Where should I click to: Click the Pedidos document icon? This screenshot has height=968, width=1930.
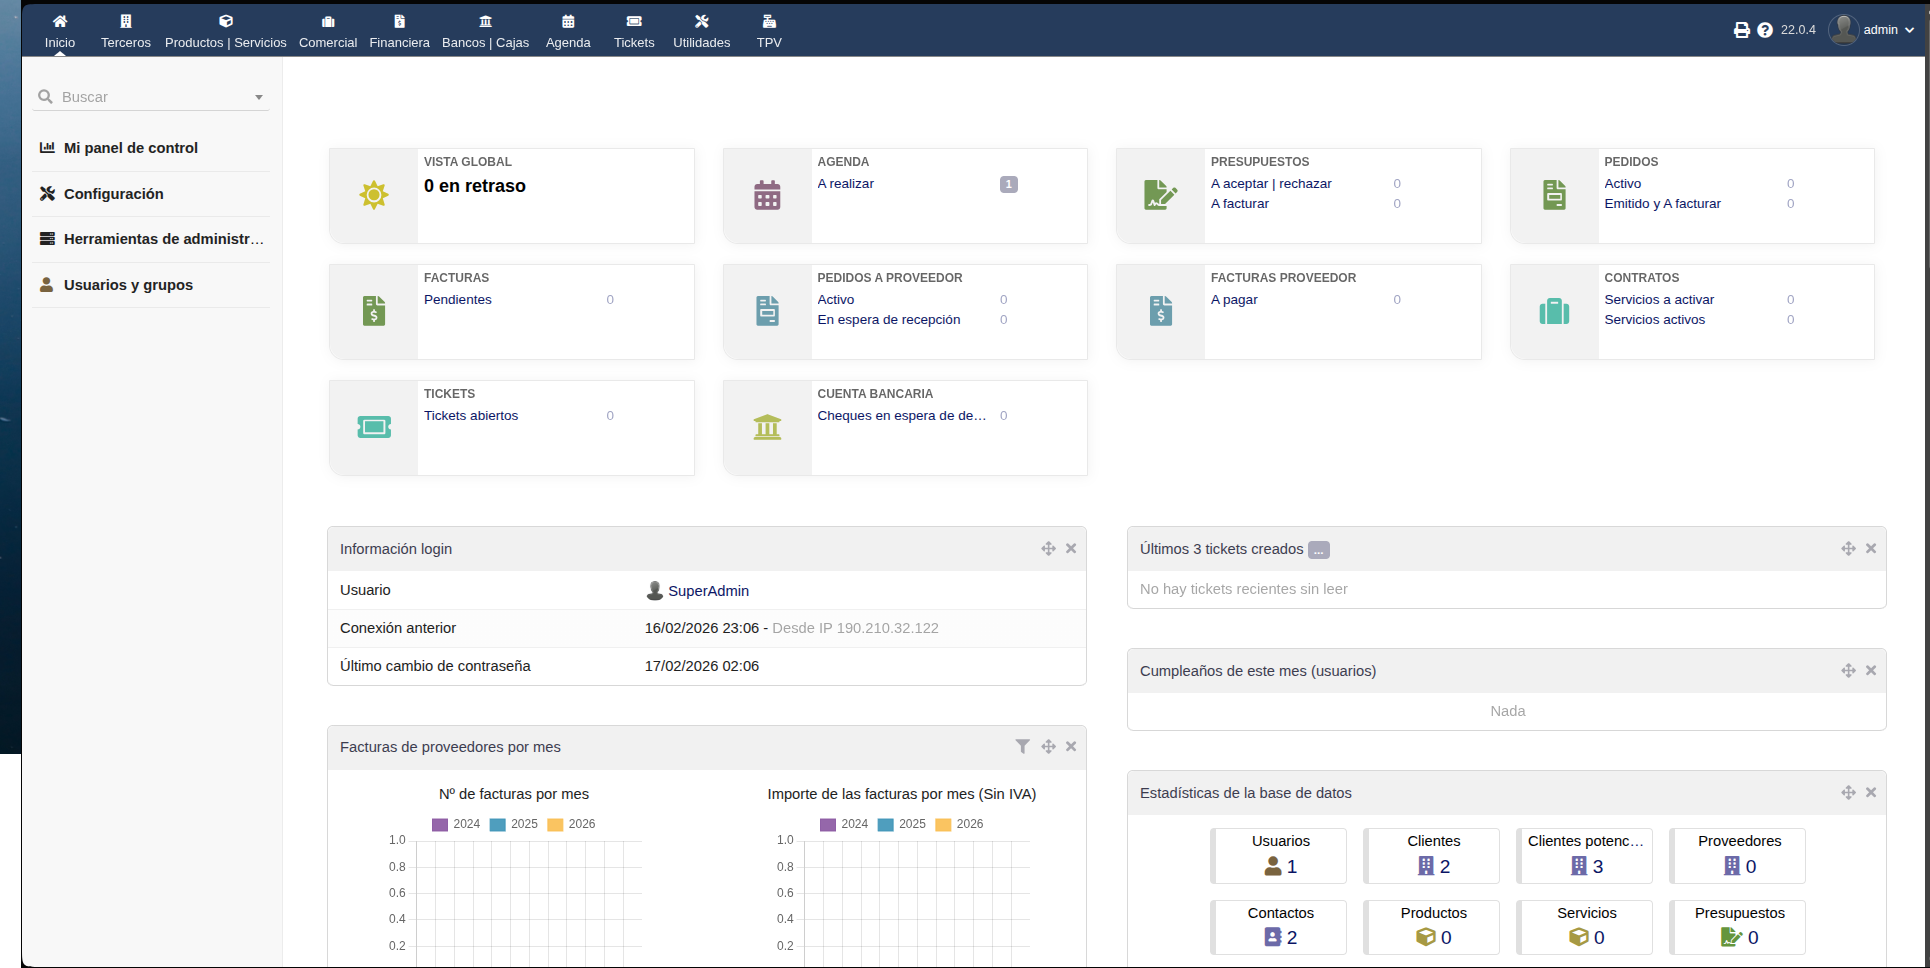tap(1554, 195)
